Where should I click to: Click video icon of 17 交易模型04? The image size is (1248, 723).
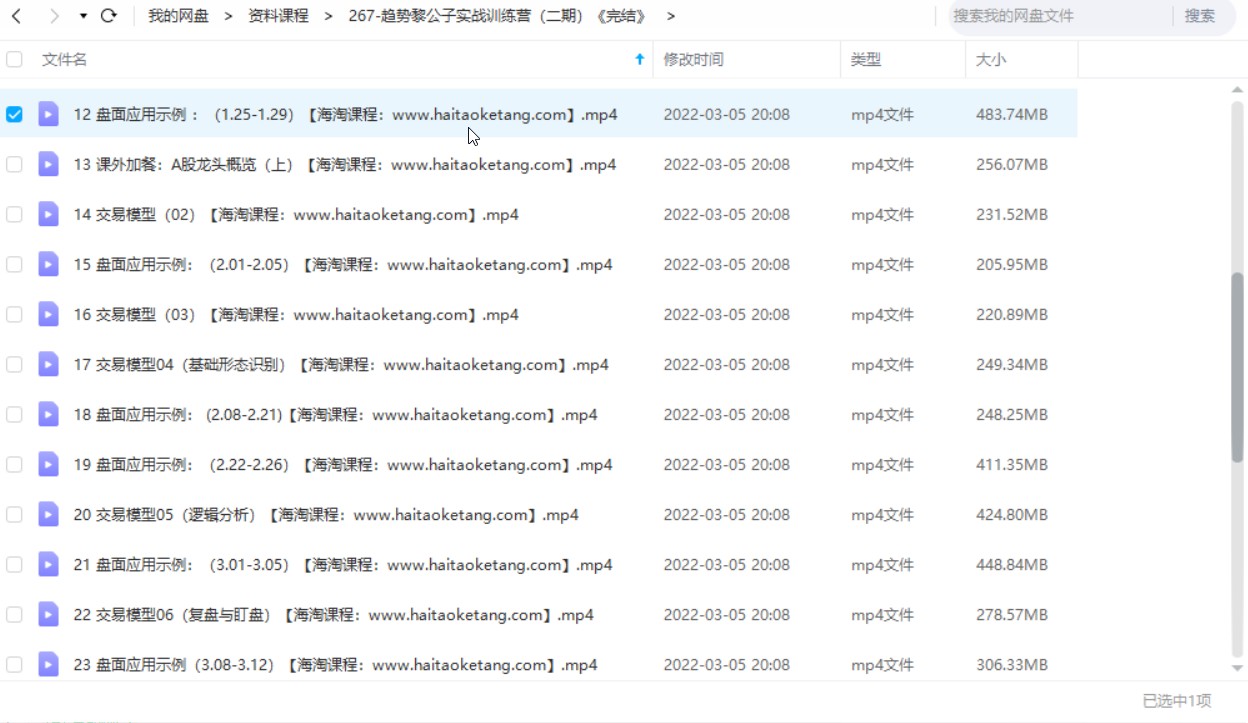[x=48, y=364]
